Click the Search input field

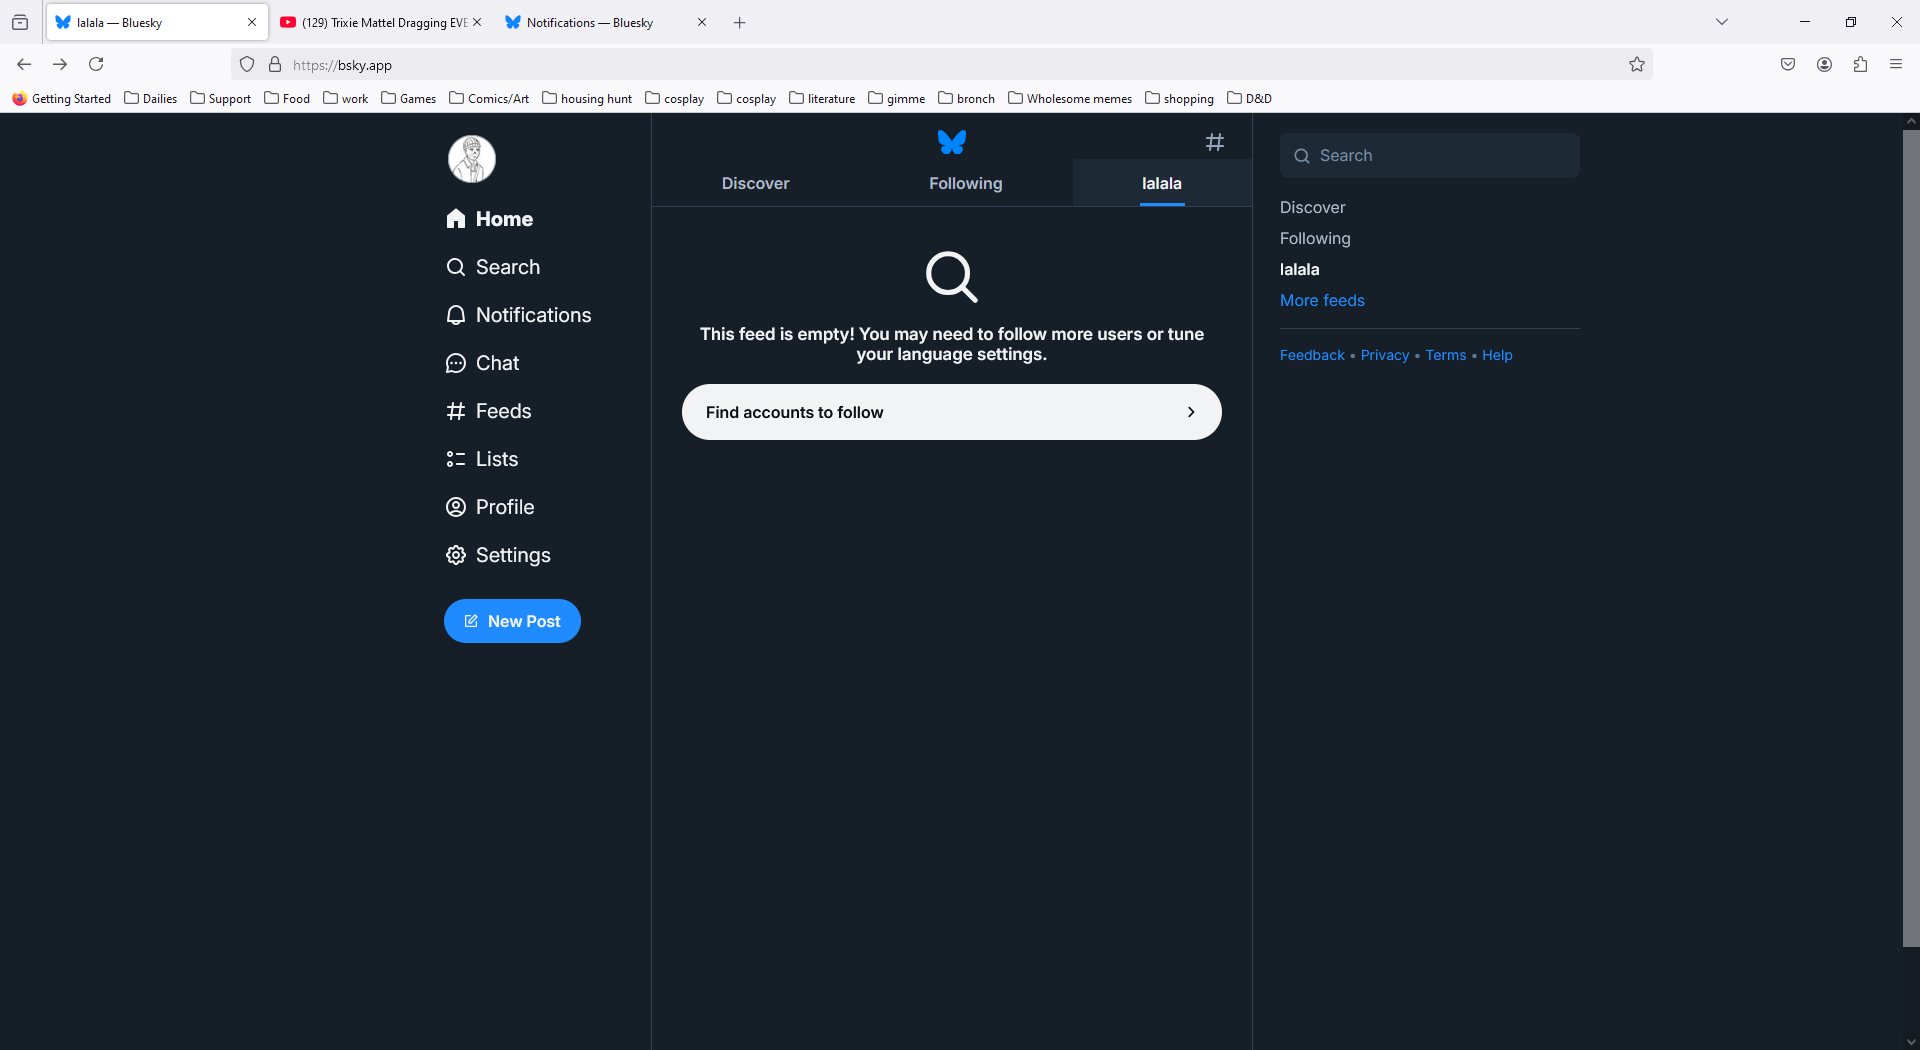1430,156
